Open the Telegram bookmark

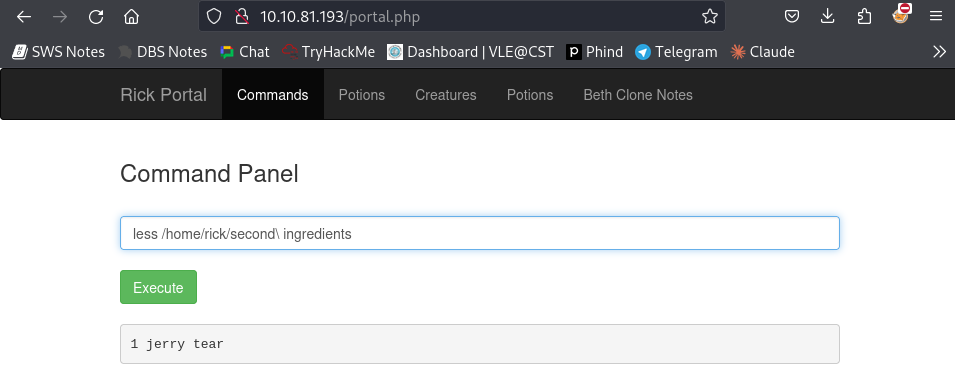tap(676, 52)
